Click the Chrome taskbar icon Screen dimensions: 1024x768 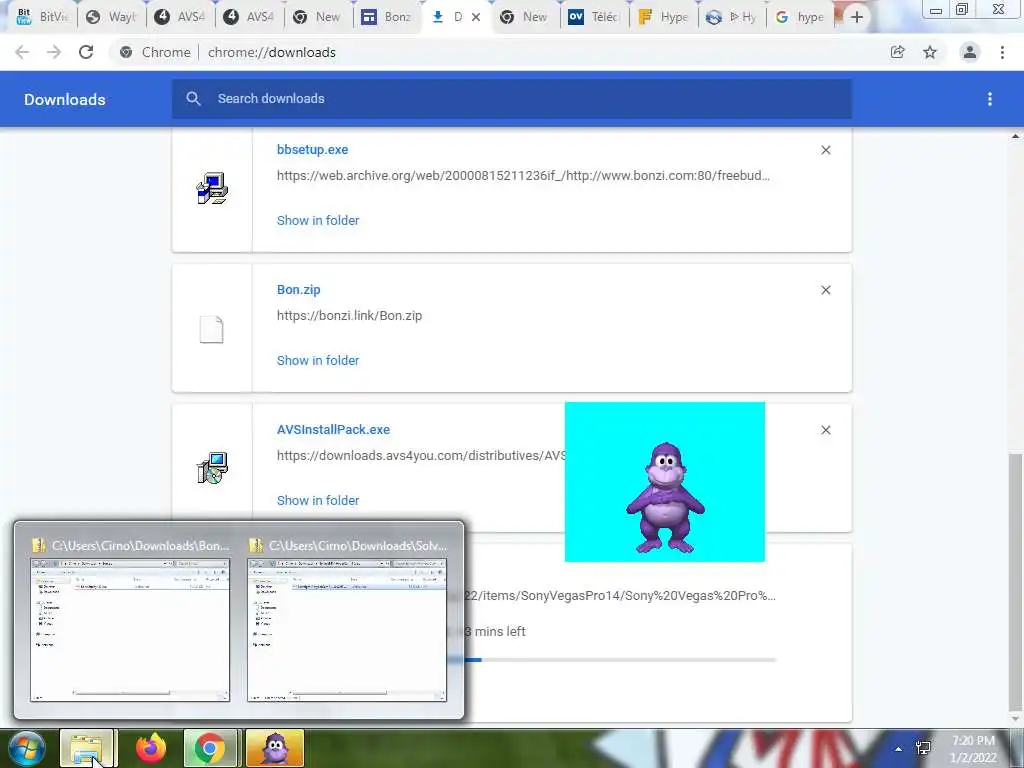point(210,748)
